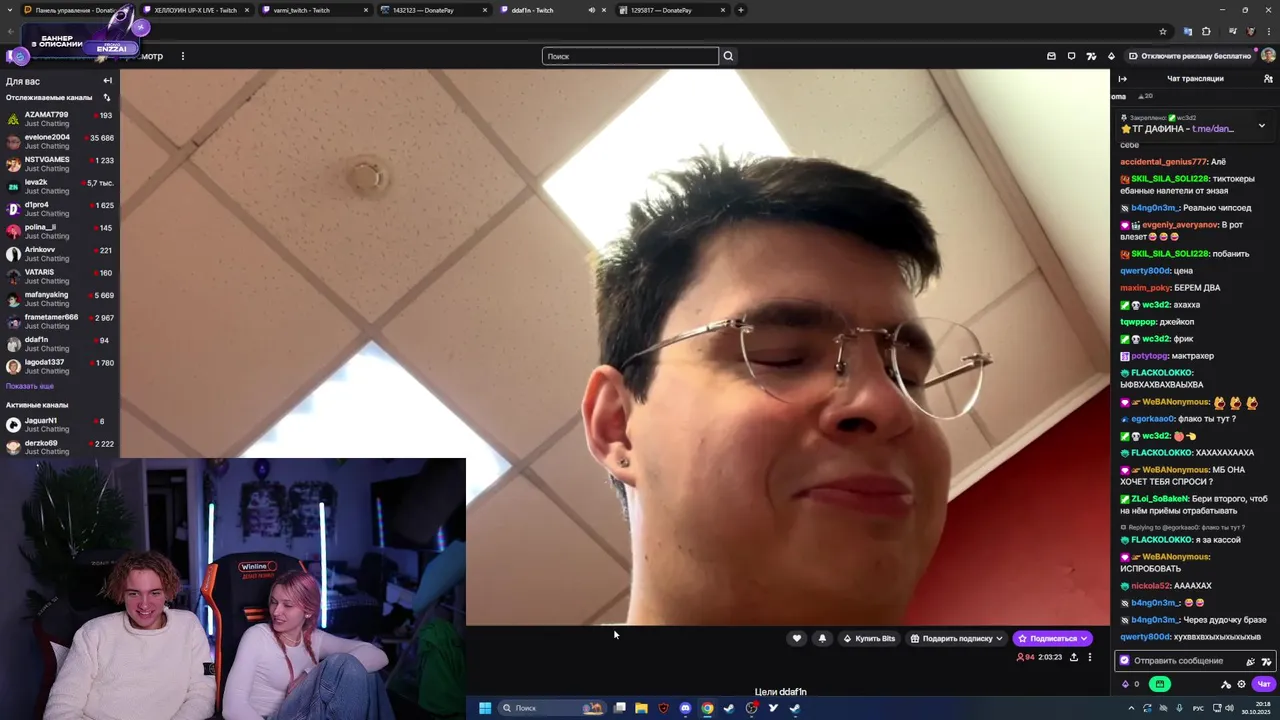Open Discord from the taskbar
Image resolution: width=1280 pixels, height=720 pixels.
pos(685,708)
